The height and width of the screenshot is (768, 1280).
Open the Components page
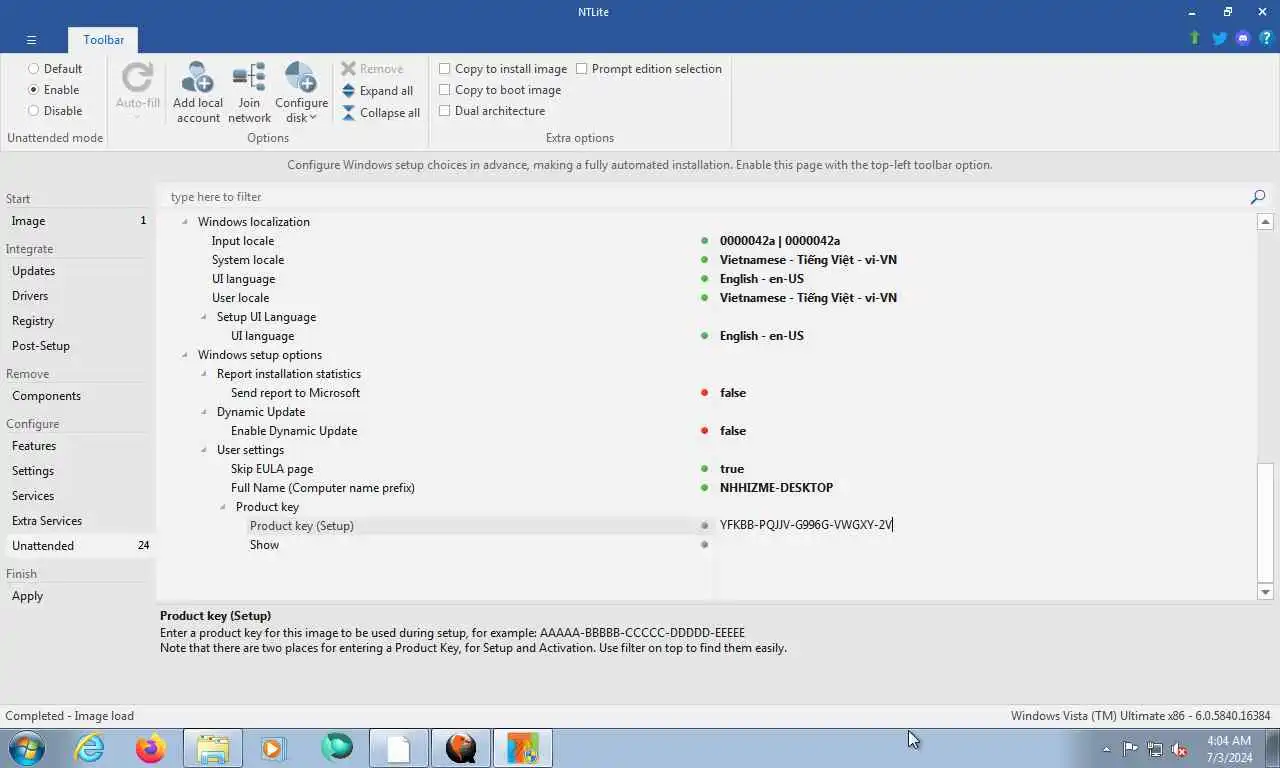(77, 396)
